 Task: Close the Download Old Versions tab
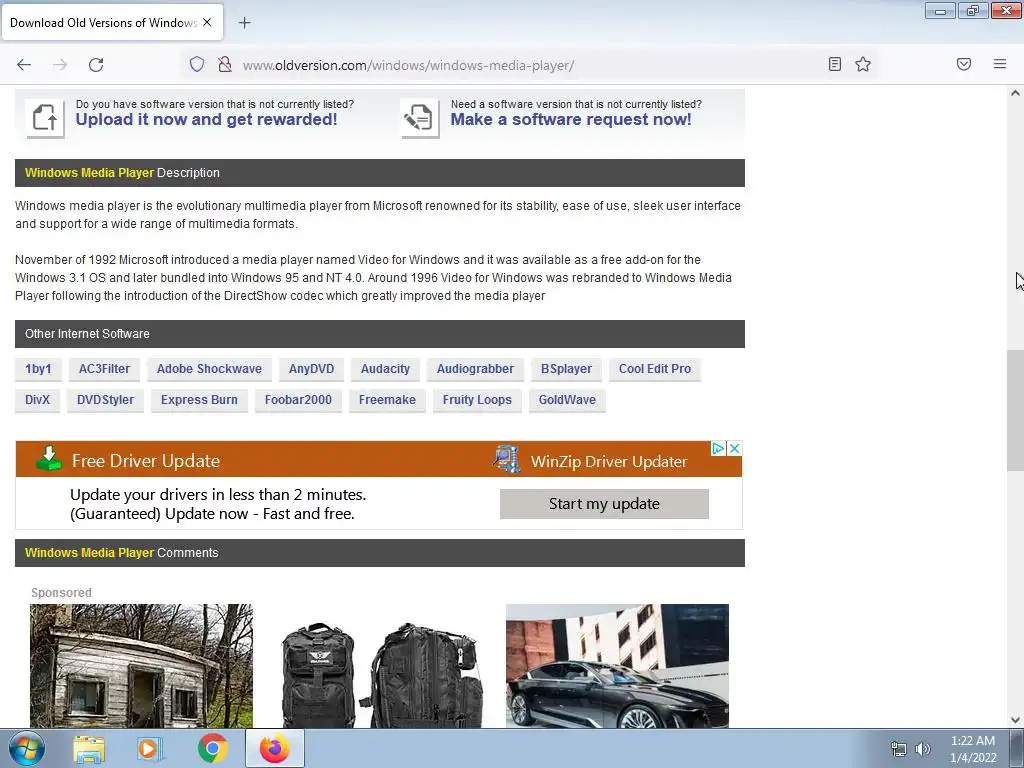pos(207,22)
